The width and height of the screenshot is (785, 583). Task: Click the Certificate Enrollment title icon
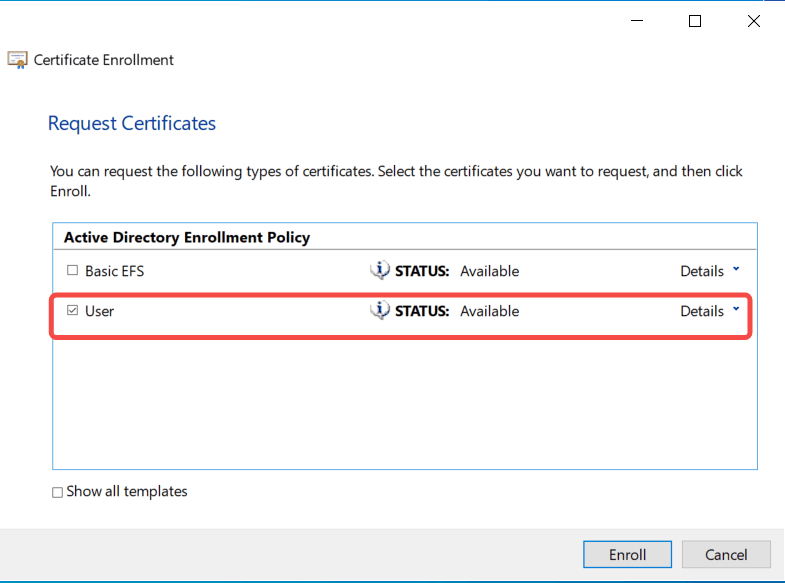[x=18, y=60]
